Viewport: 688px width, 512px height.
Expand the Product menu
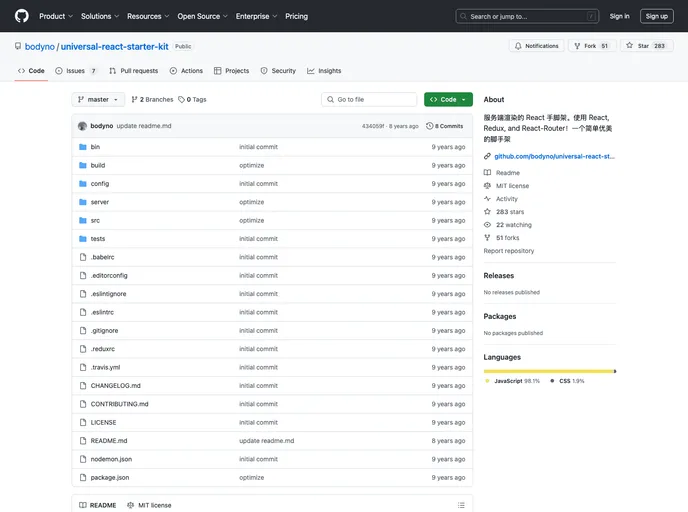(x=55, y=16)
